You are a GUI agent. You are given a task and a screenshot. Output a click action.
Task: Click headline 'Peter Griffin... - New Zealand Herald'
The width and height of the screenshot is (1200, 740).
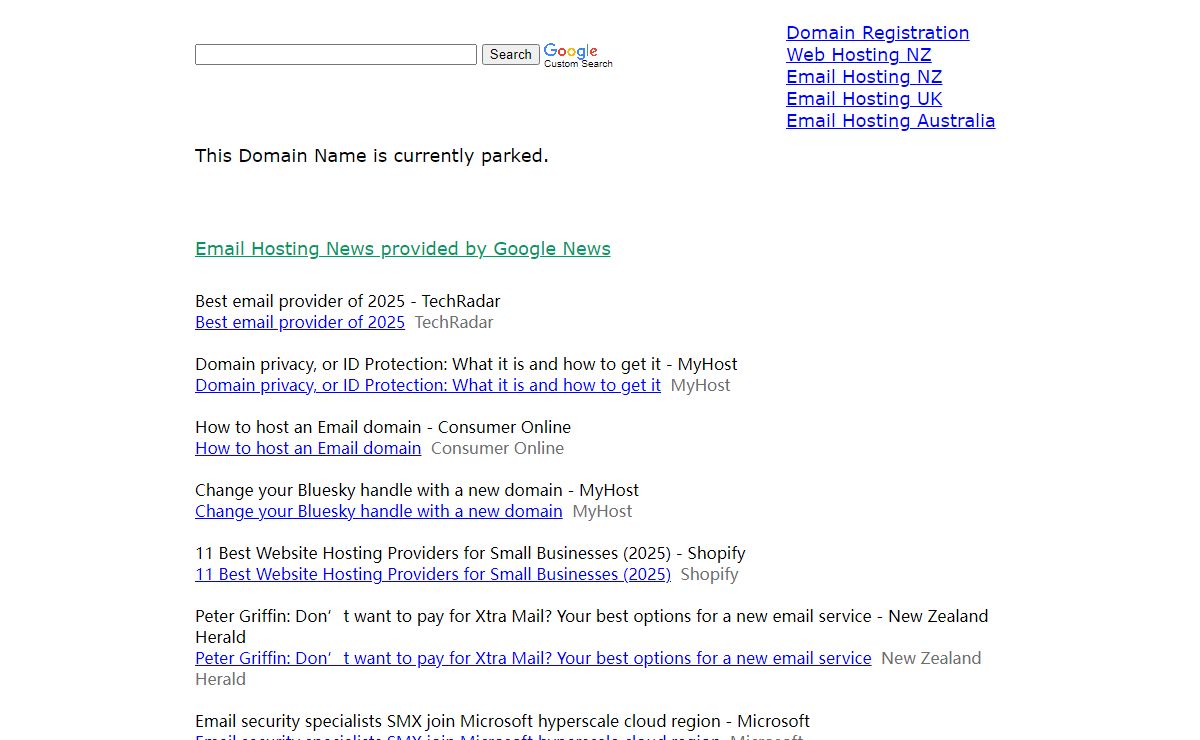(591, 626)
